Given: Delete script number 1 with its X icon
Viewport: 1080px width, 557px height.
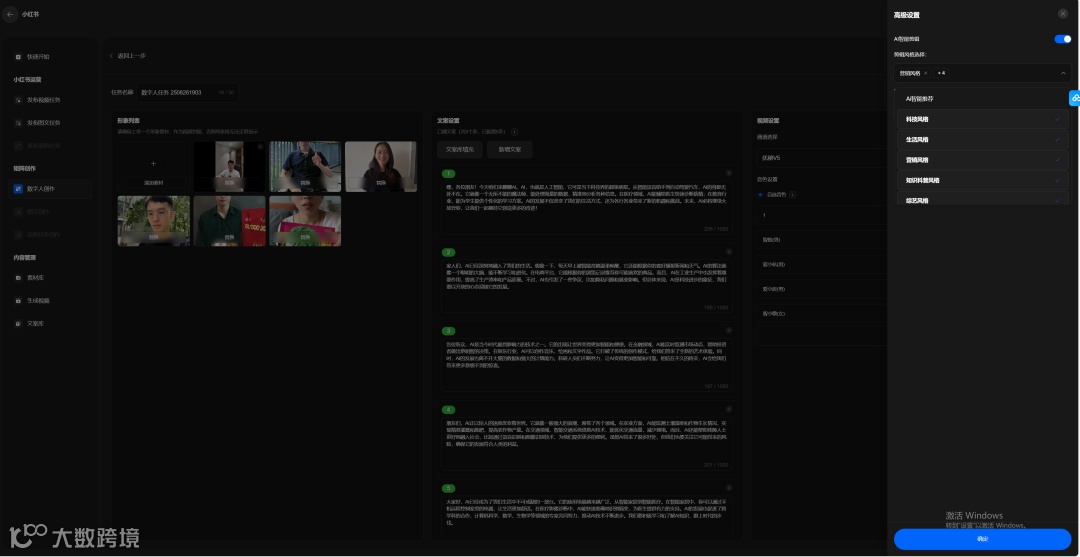Looking at the screenshot, I should (x=729, y=174).
